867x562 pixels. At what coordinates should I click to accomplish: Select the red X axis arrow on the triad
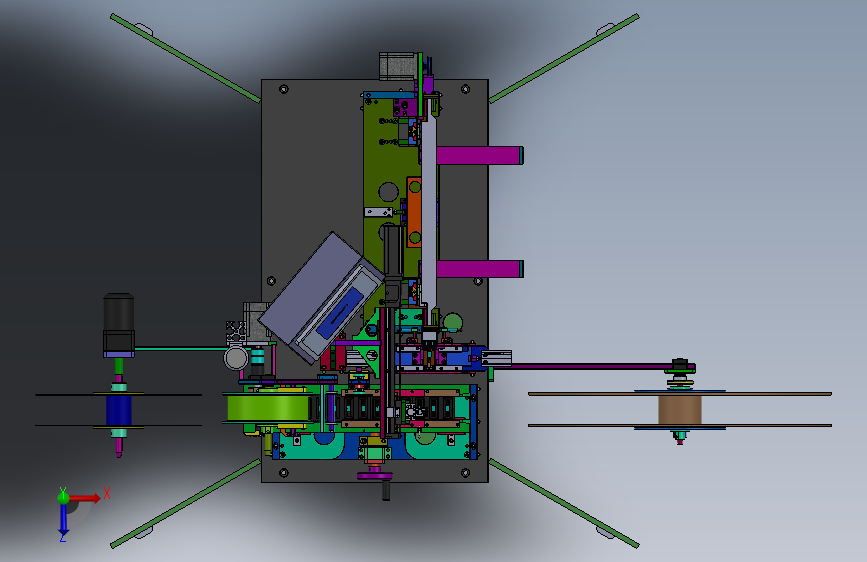(85, 498)
